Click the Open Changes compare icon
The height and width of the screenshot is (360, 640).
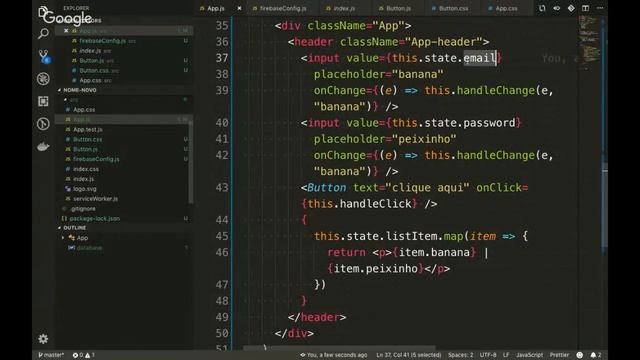(542, 8)
